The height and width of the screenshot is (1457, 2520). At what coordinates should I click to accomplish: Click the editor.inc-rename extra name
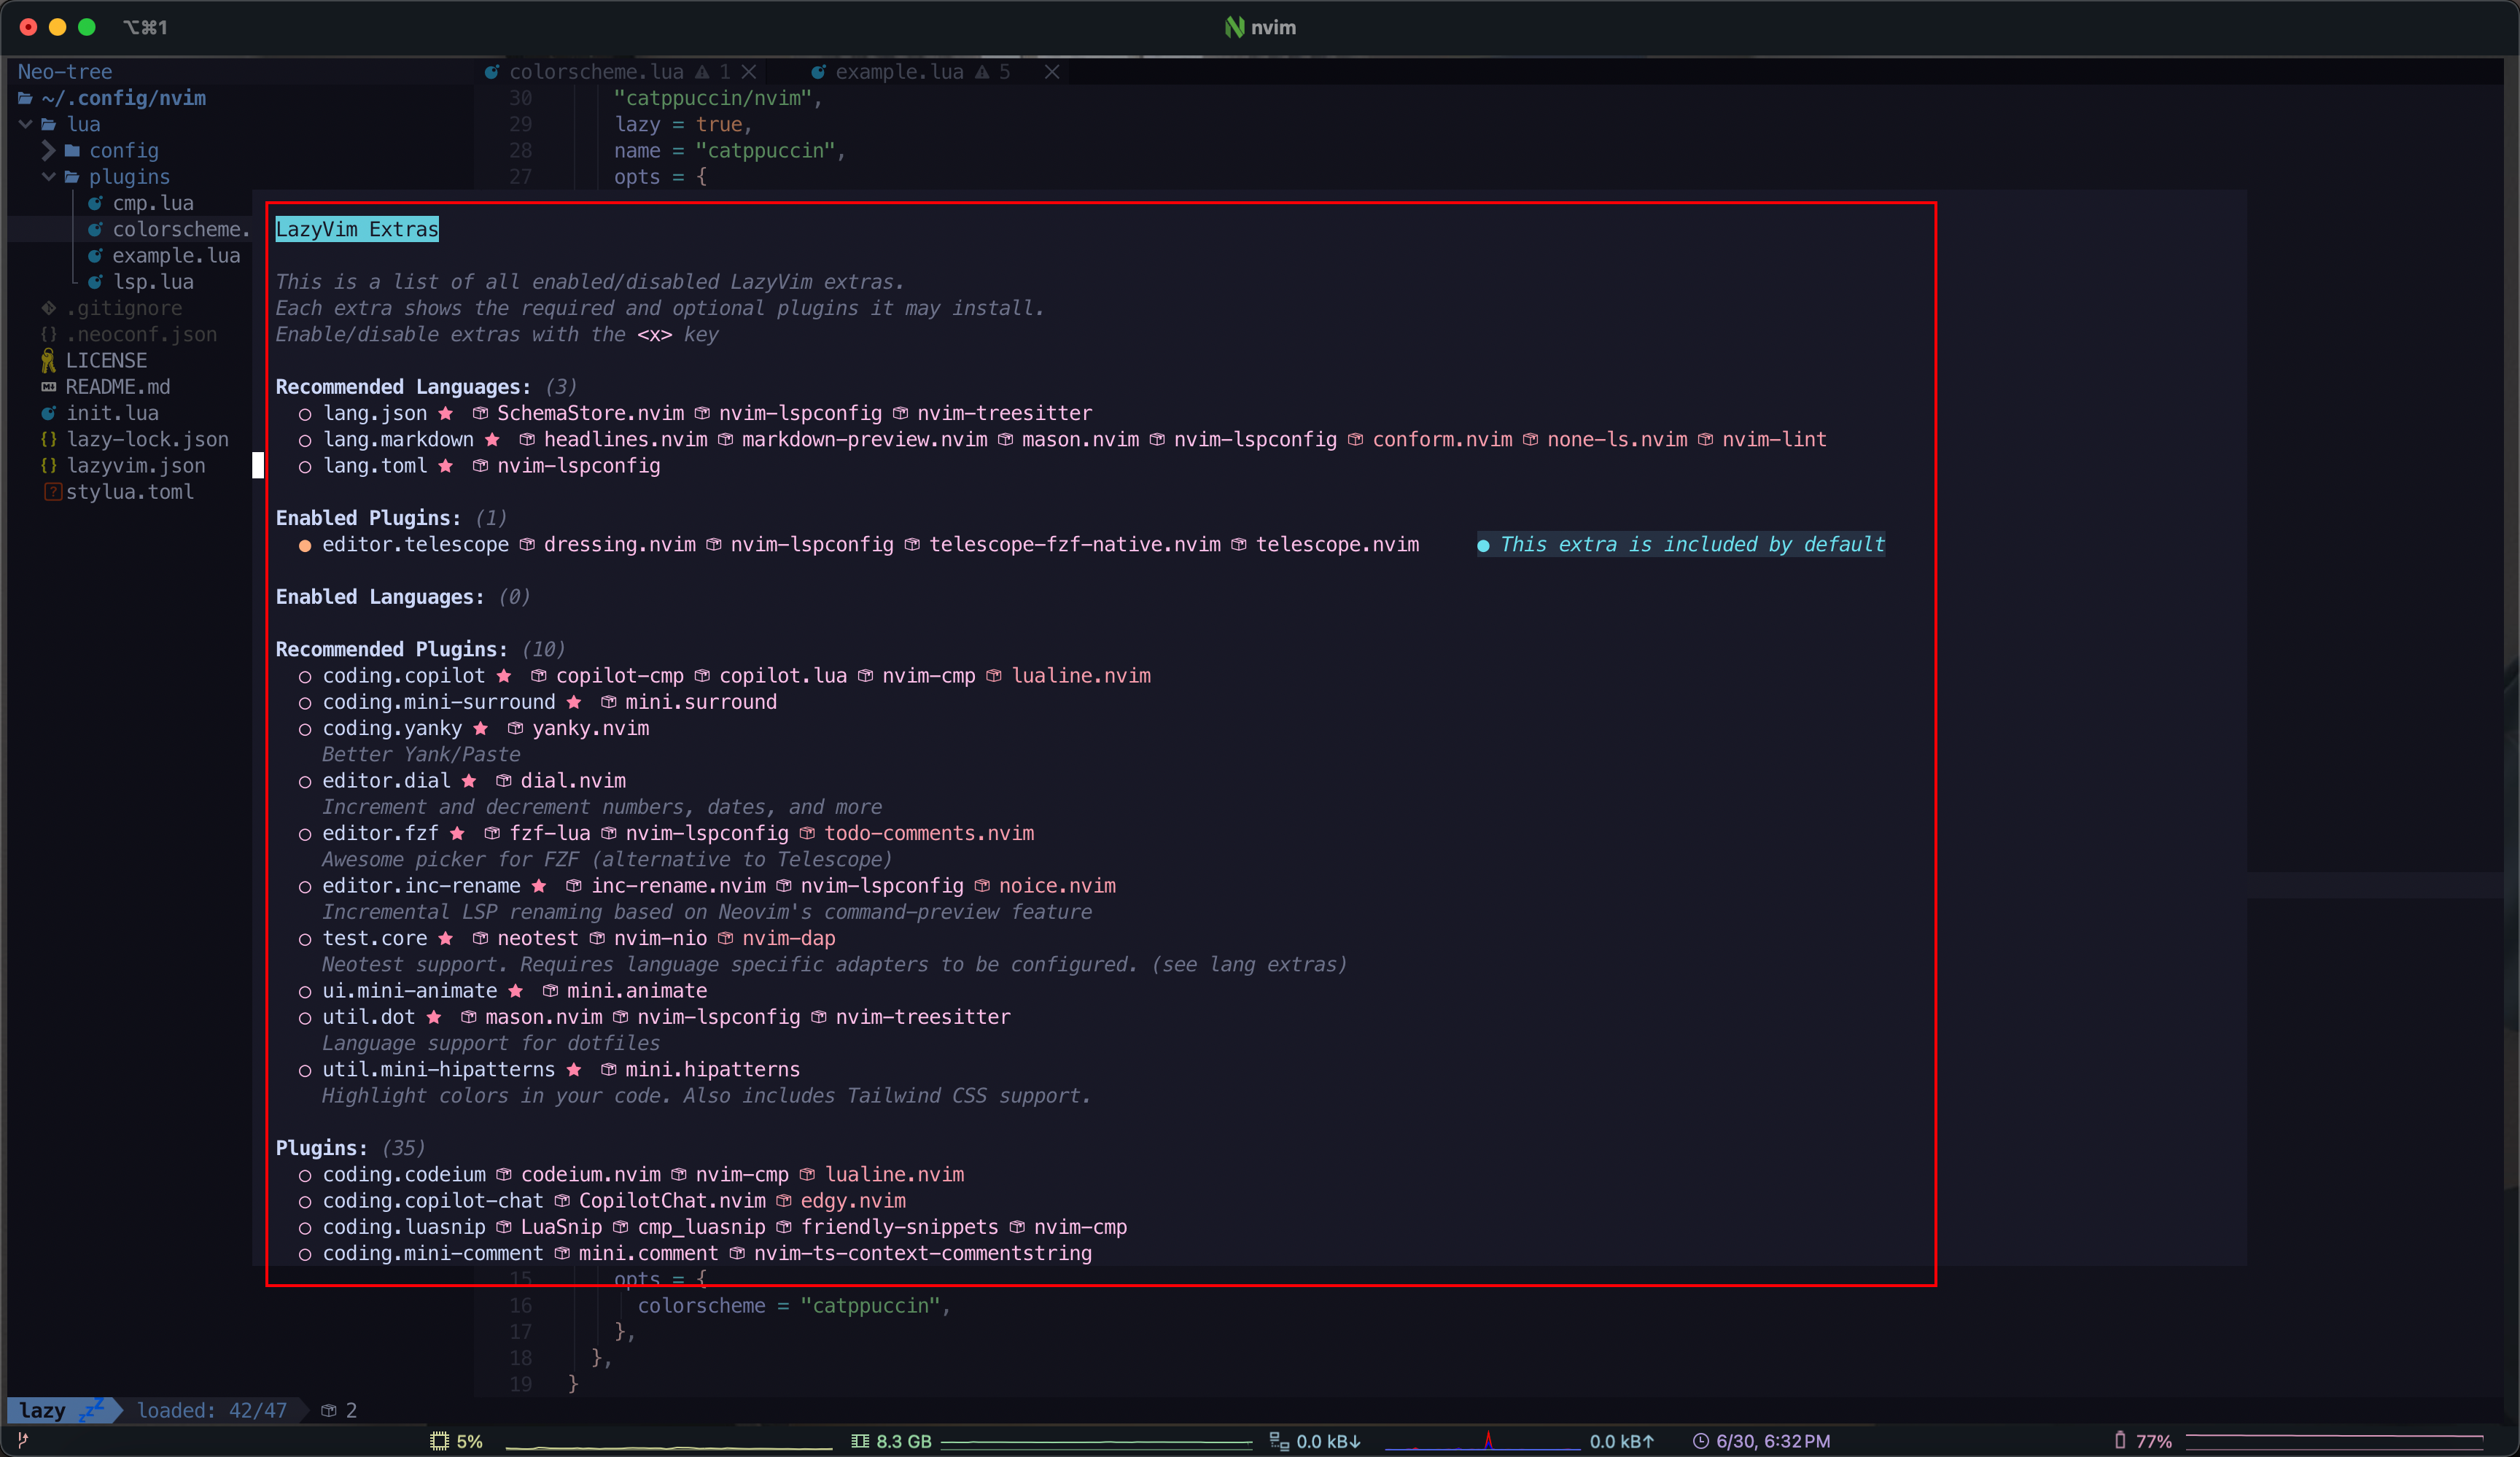421,886
